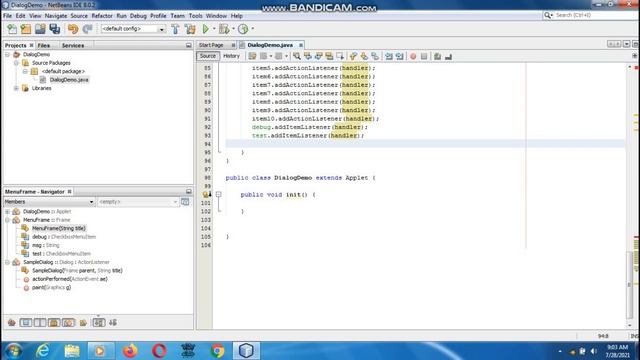Collapse the default package node
The image size is (640, 360).
[x=25, y=71]
